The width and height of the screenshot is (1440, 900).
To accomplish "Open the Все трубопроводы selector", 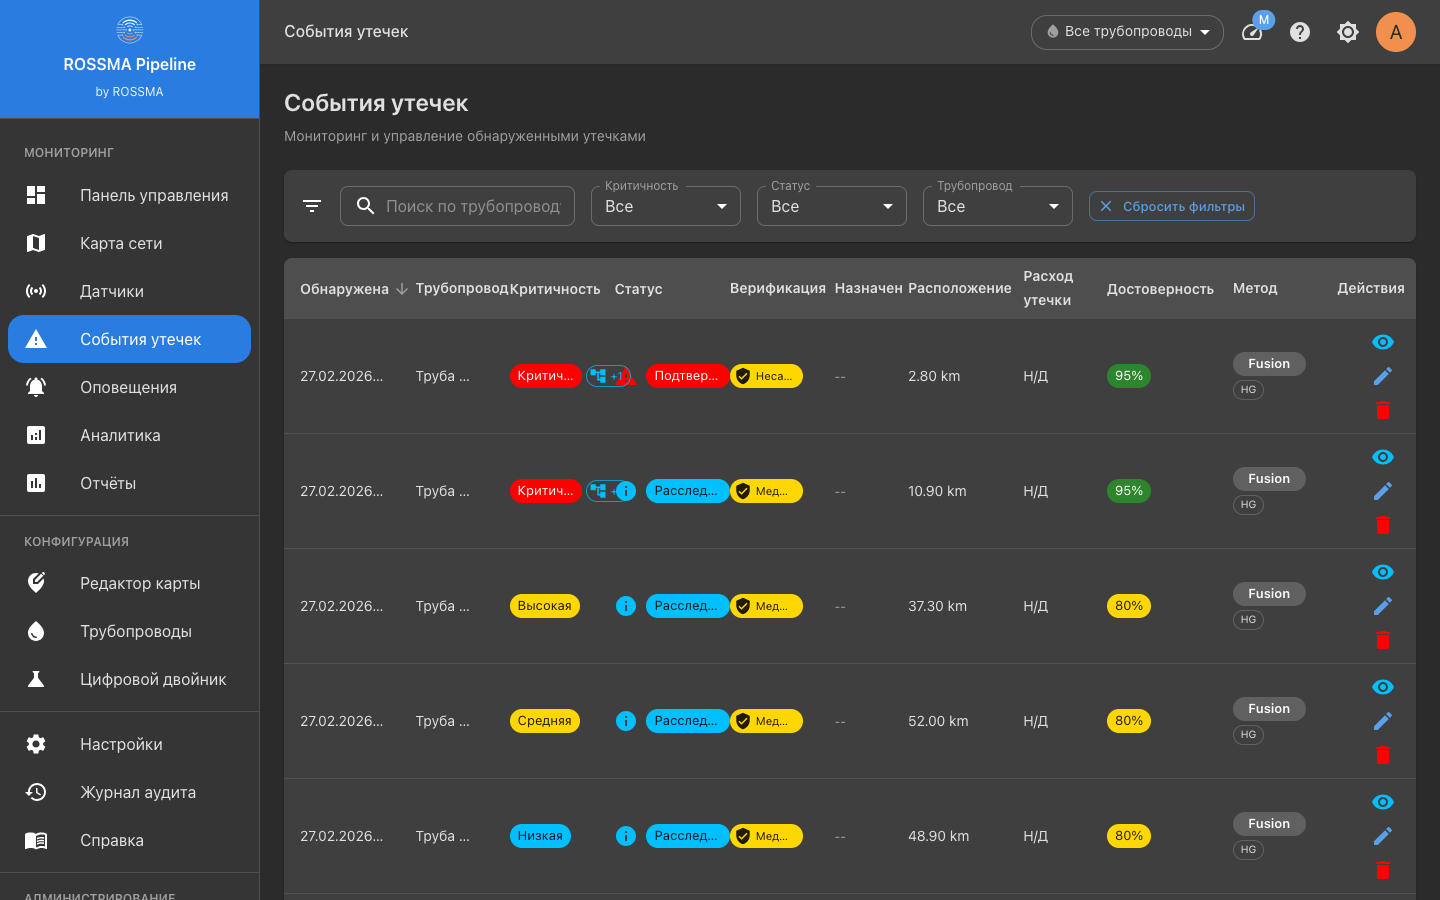I will pyautogui.click(x=1127, y=32).
